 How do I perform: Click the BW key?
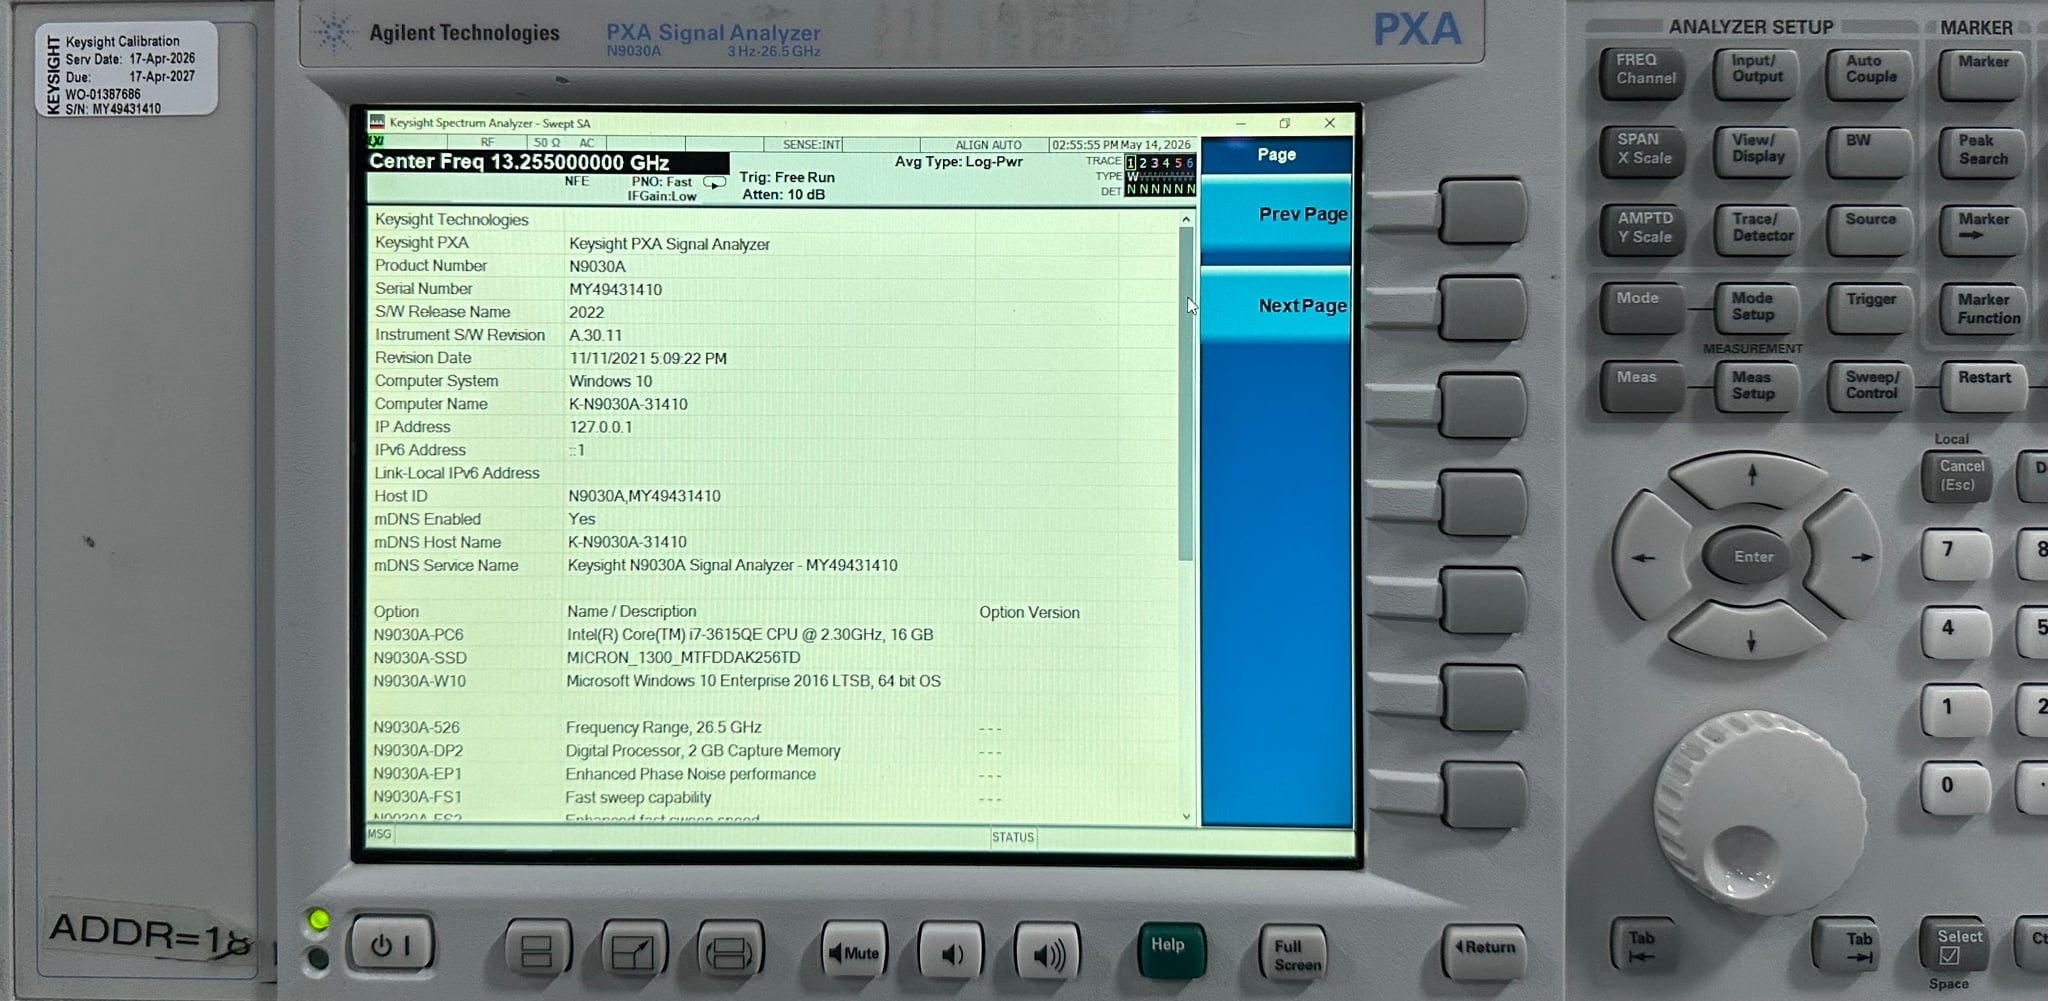(1870, 151)
